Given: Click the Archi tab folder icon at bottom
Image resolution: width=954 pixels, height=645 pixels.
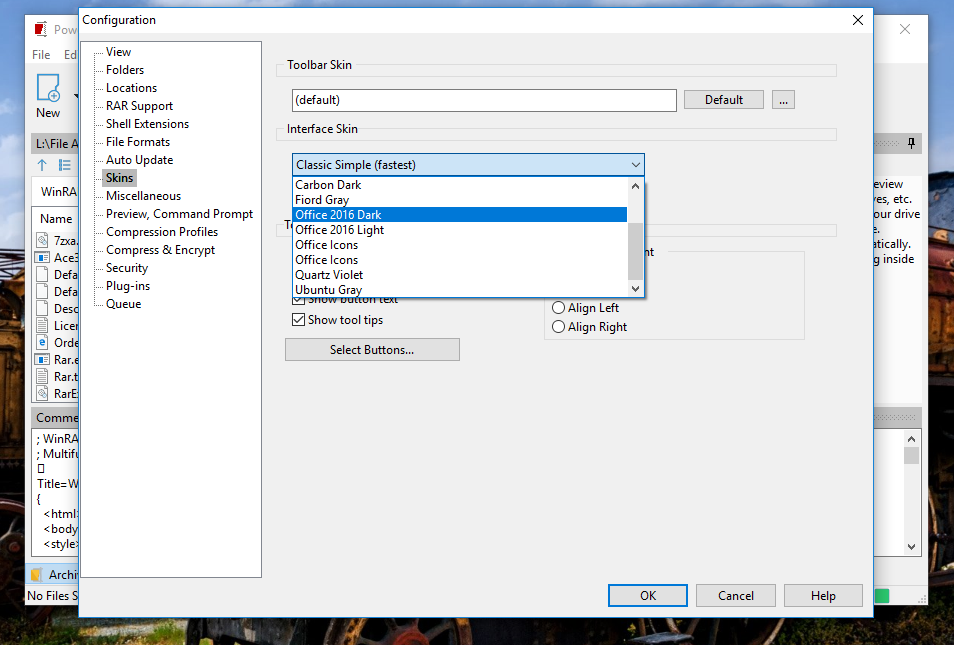Looking at the screenshot, I should [37, 574].
